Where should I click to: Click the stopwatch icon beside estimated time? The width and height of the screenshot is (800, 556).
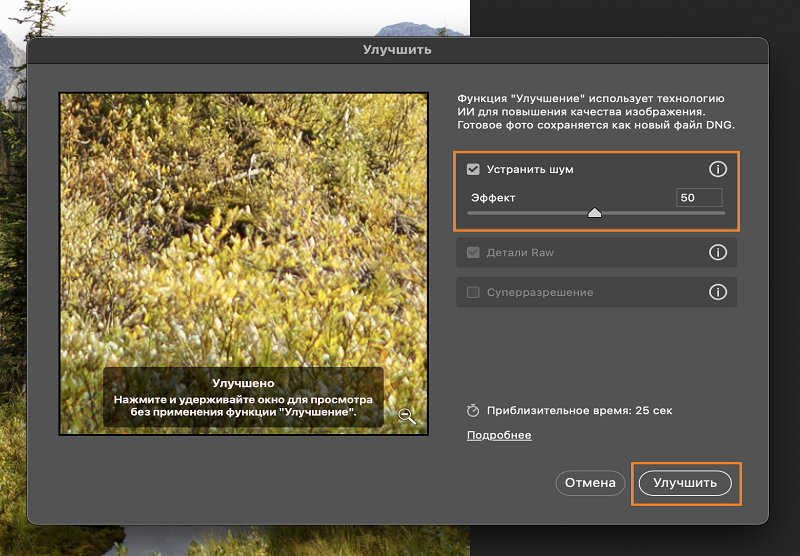point(473,410)
